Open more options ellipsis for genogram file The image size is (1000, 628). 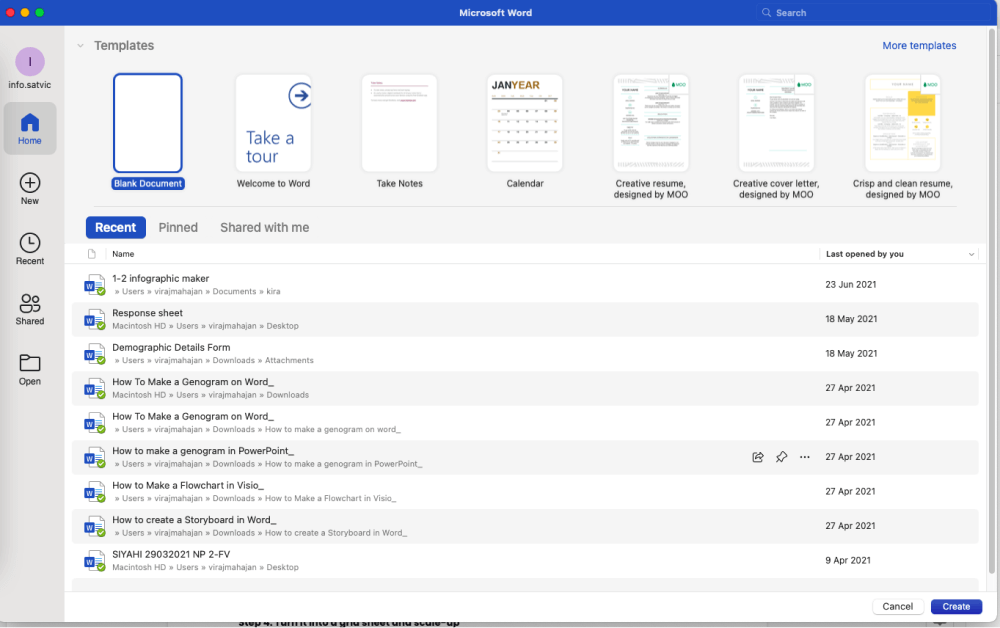[804, 457]
